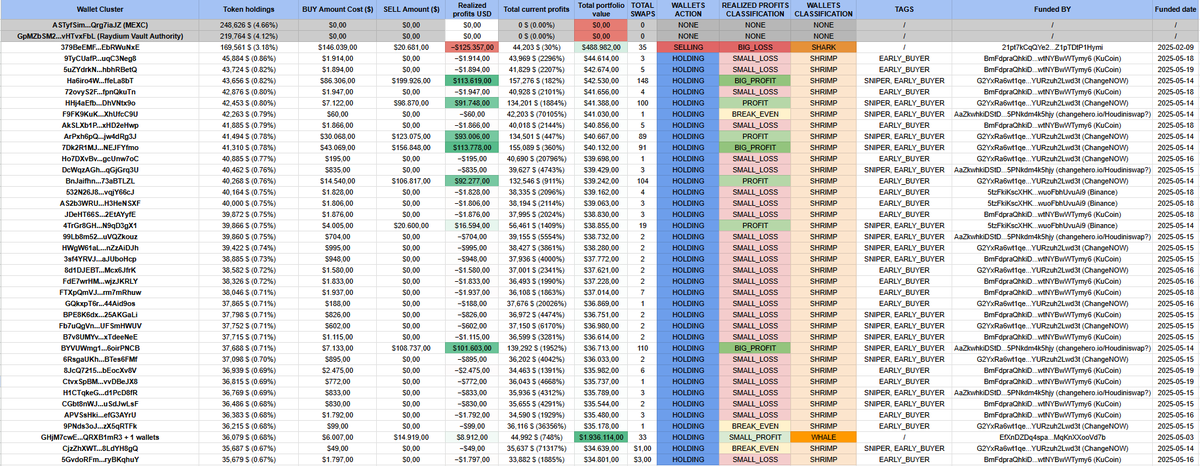Viewport: 1200px width, 466px height.
Task: Select the "TOTAL SWAPS" column header
Action: [x=642, y=7]
